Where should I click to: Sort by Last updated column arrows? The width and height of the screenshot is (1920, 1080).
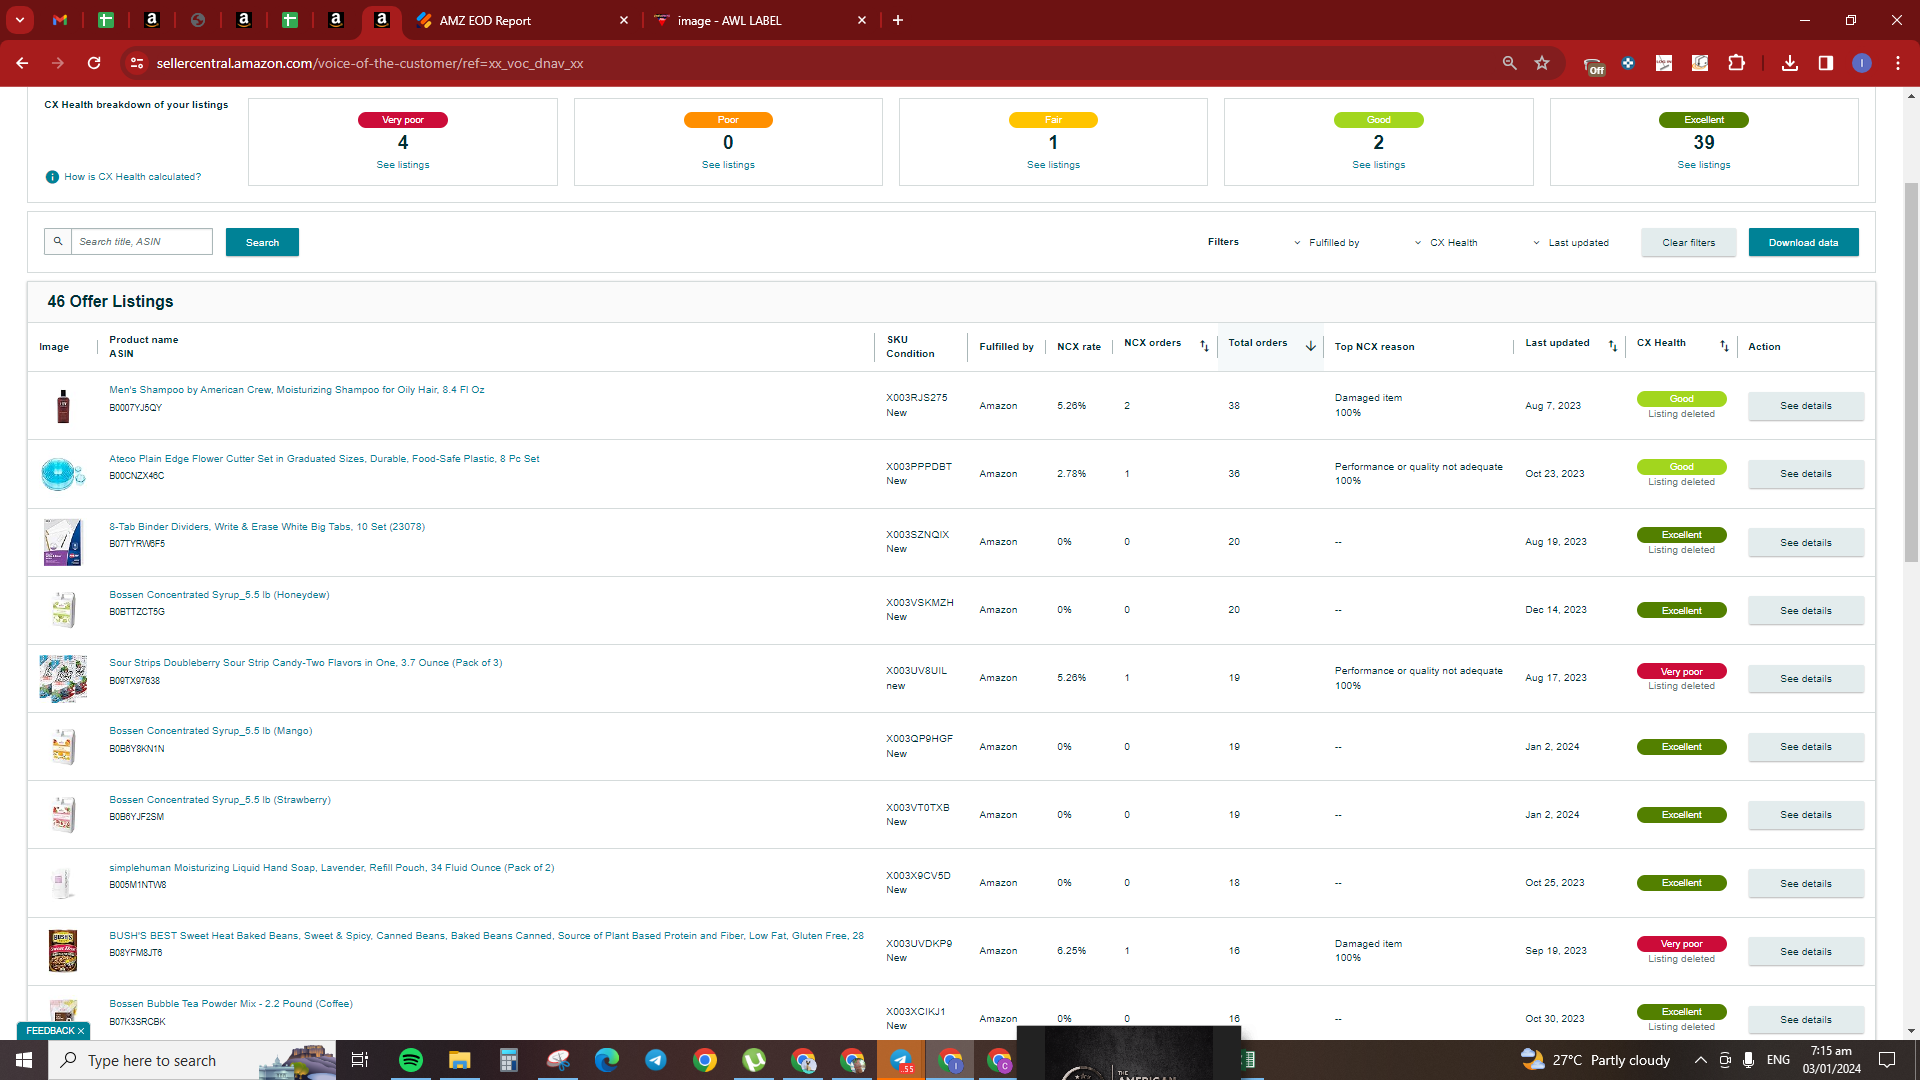[x=1612, y=346]
